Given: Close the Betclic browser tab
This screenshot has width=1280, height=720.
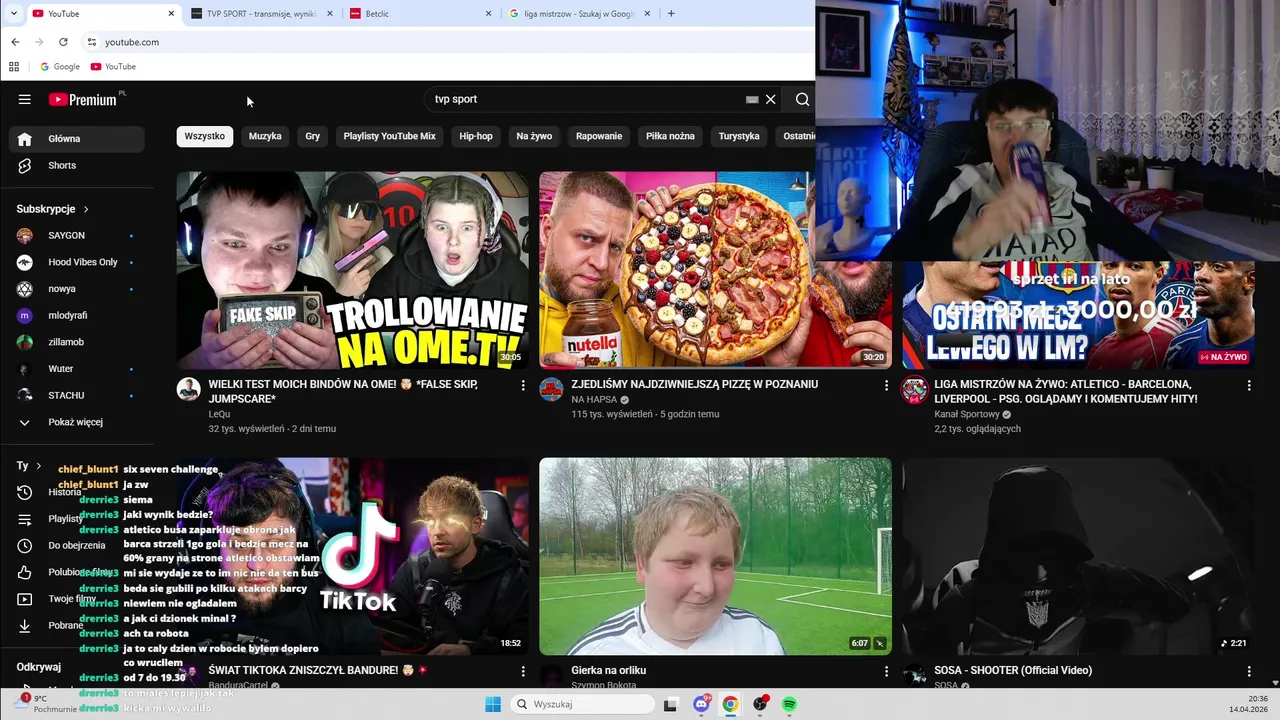Looking at the screenshot, I should tap(489, 13).
